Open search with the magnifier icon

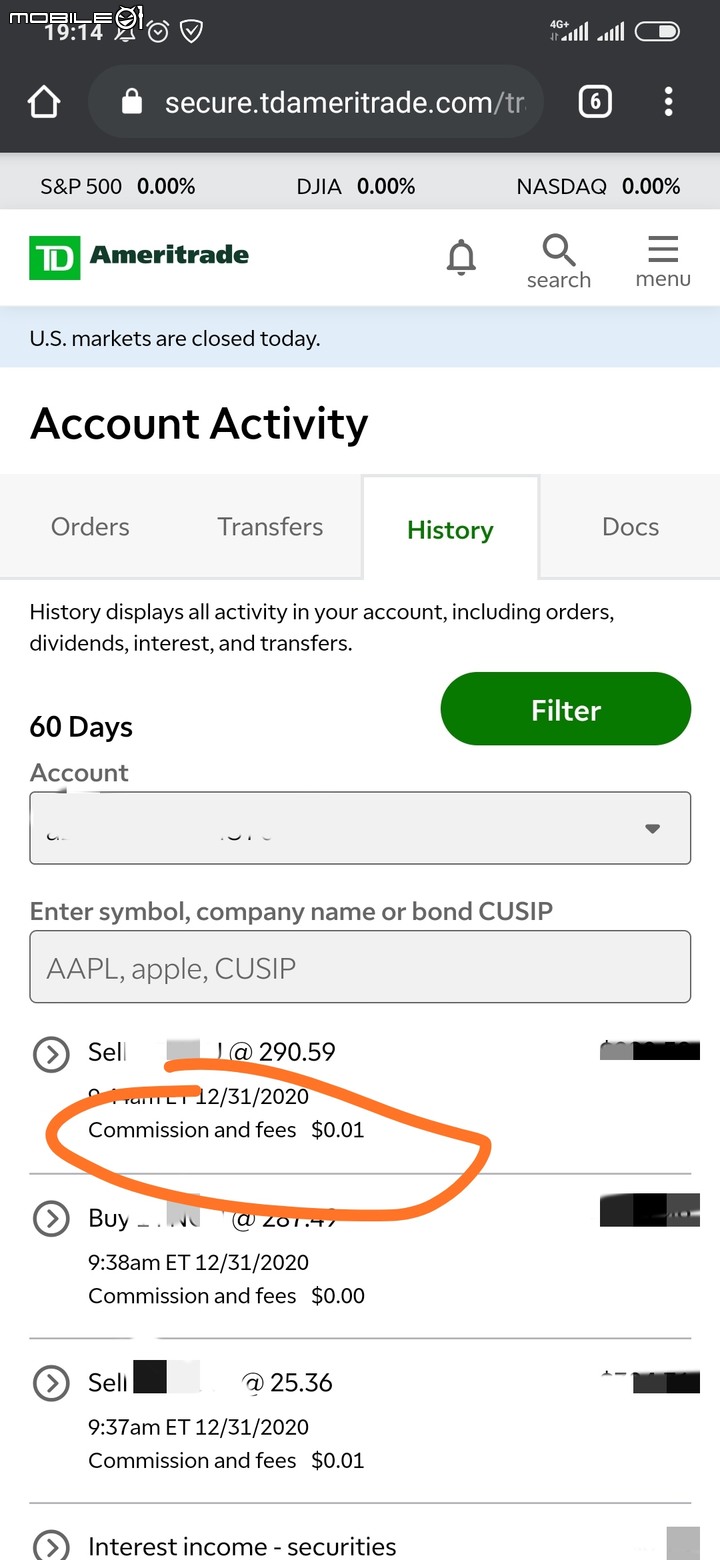pos(558,260)
